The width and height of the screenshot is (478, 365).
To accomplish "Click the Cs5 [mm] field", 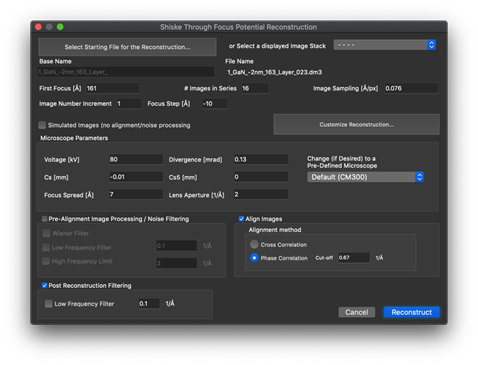I will [x=261, y=177].
